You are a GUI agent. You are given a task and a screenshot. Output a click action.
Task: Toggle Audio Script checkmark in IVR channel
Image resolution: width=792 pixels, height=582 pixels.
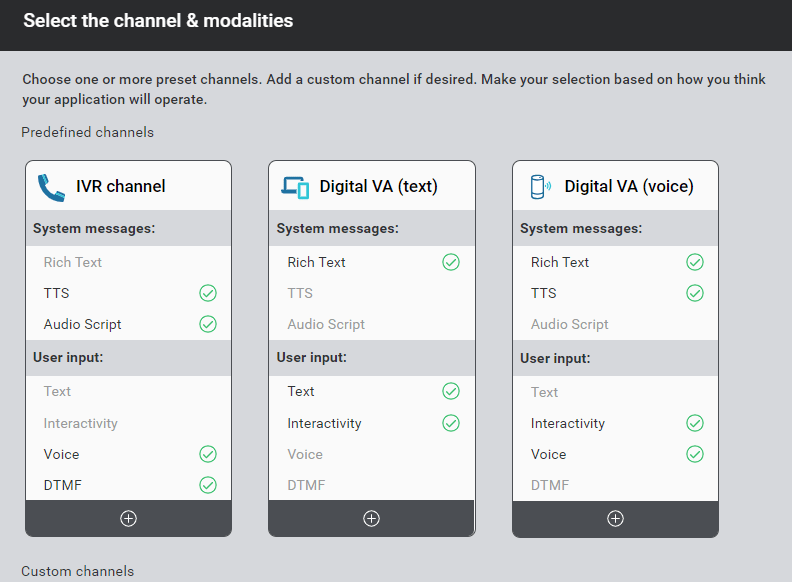(208, 324)
